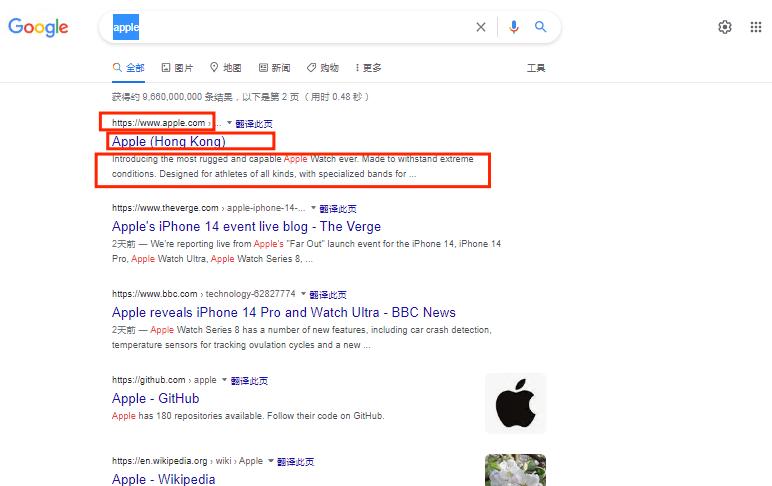Switch to the 图片 (Images) tab
This screenshot has width=772, height=486.
click(x=177, y=68)
